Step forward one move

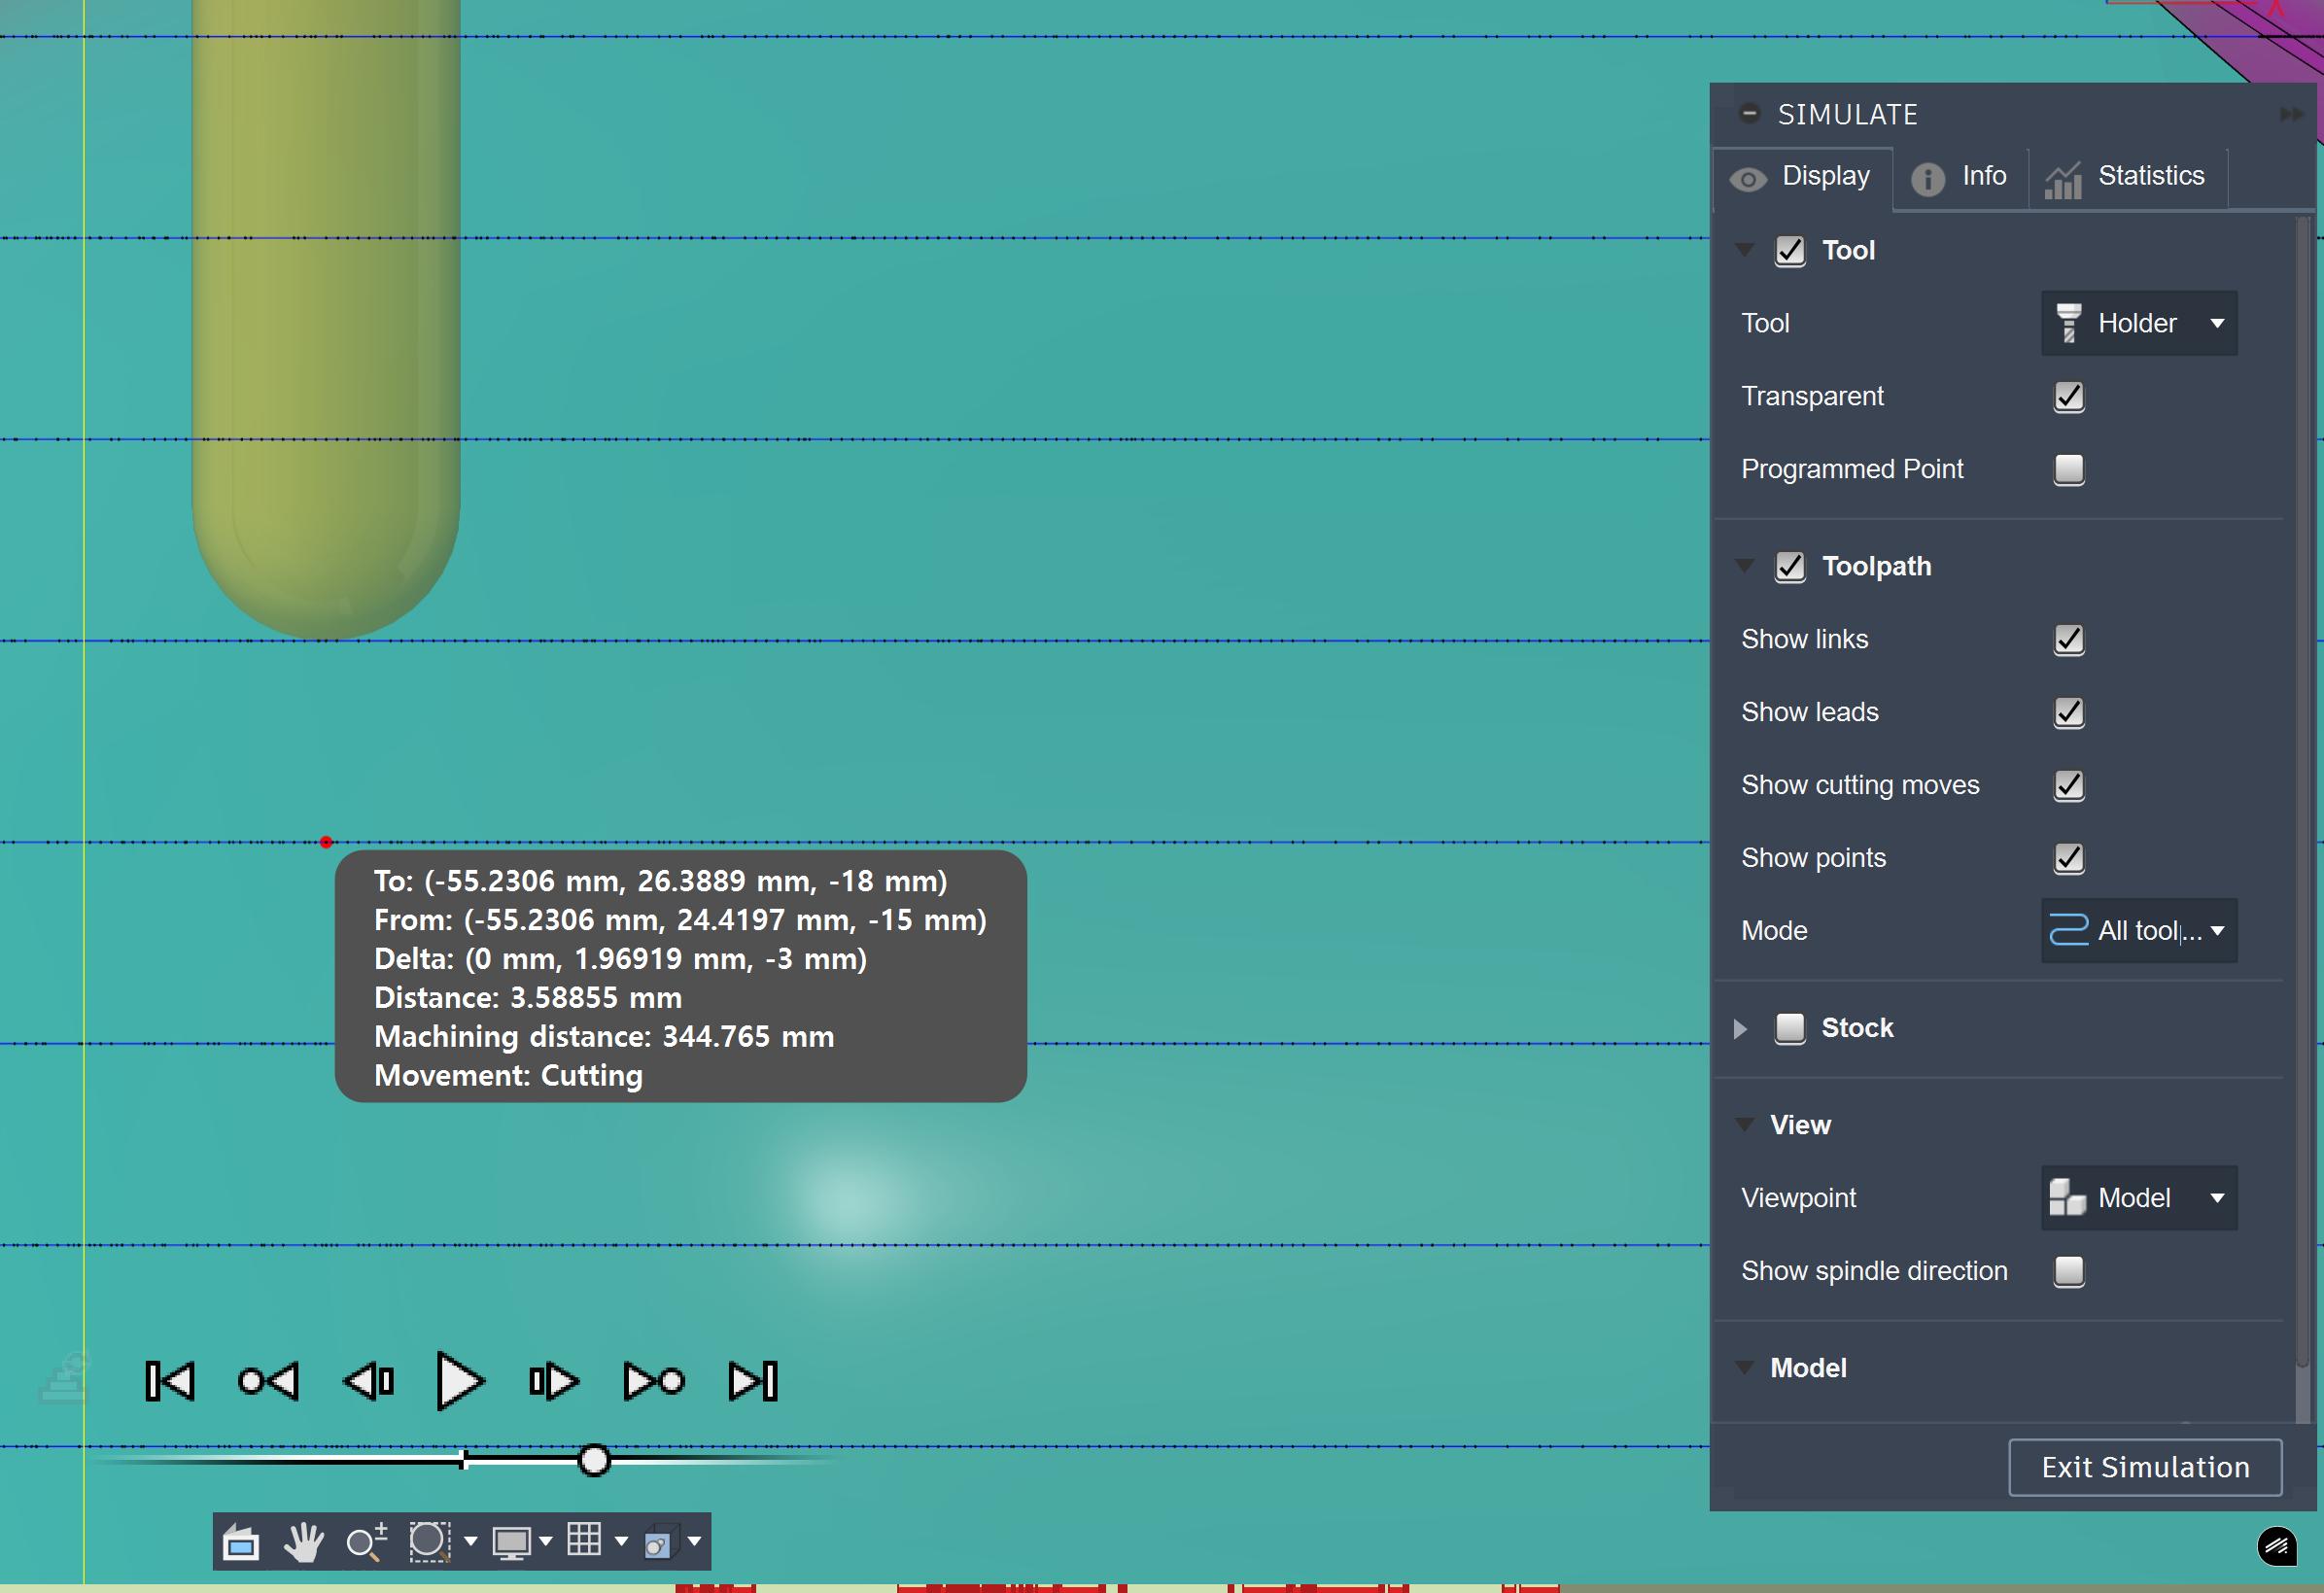(x=553, y=1381)
